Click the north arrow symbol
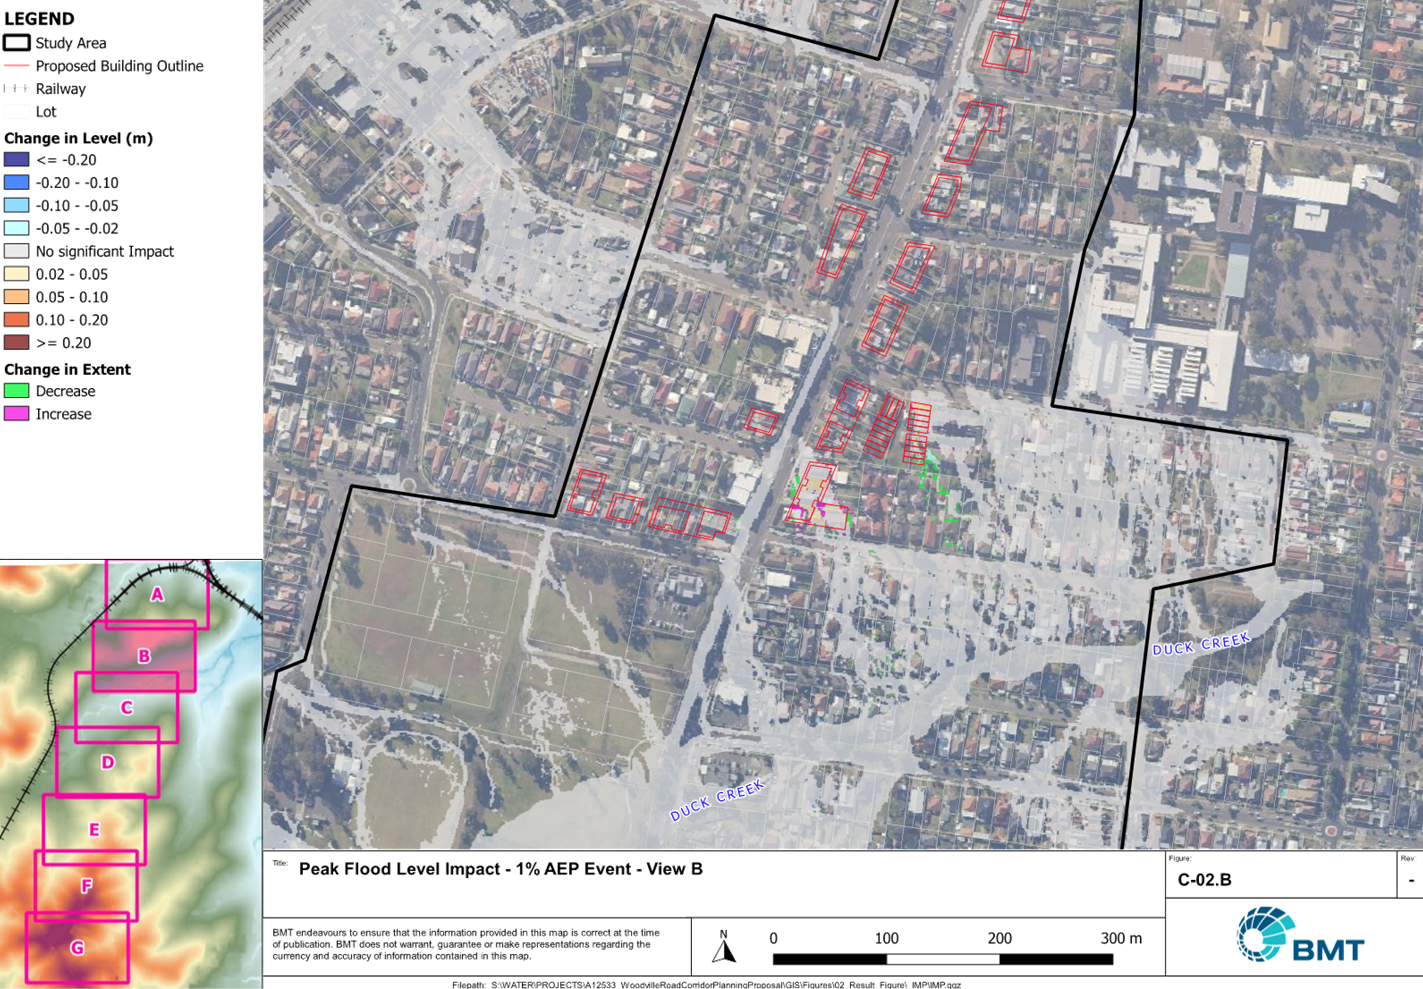Screen dimensions: 1423x989 [724, 946]
